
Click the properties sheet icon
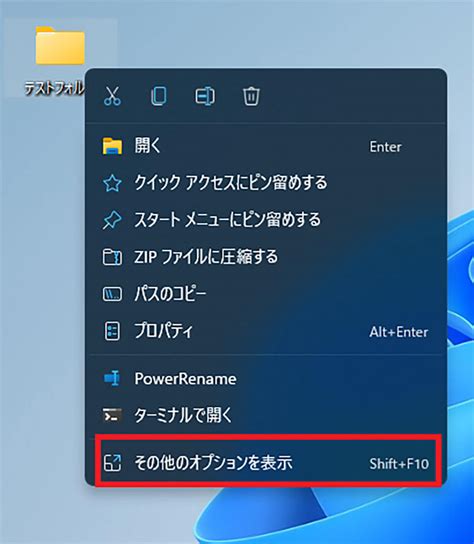pos(112,331)
